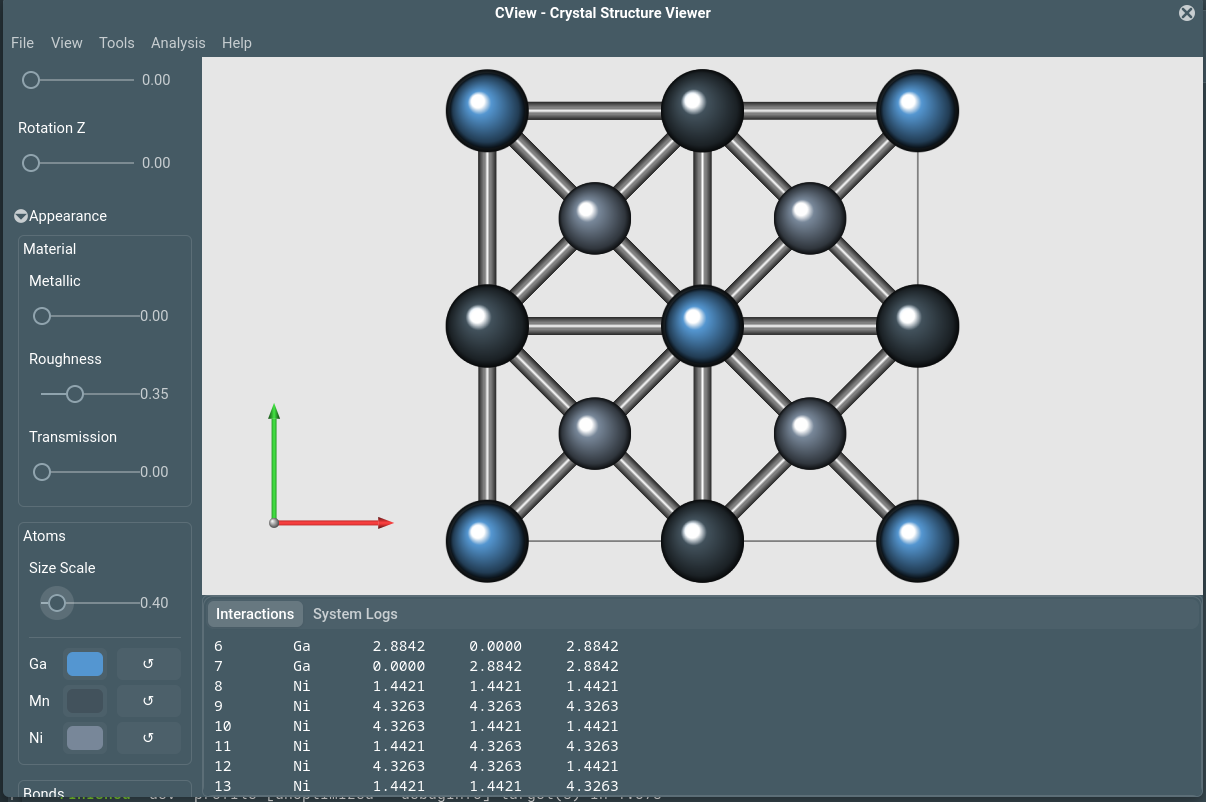The height and width of the screenshot is (802, 1206).
Task: Select the center blue Ga atom
Action: [702, 325]
